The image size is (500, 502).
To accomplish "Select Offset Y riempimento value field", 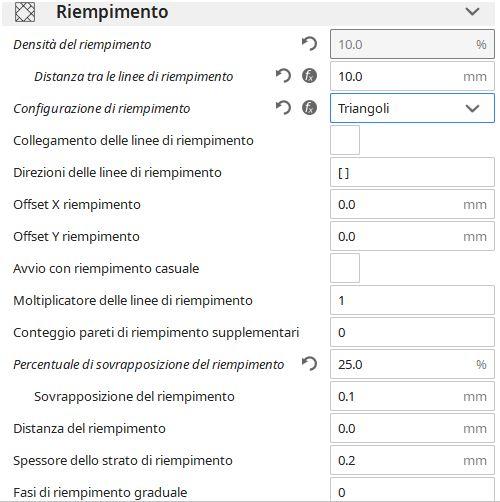I will click(412, 236).
